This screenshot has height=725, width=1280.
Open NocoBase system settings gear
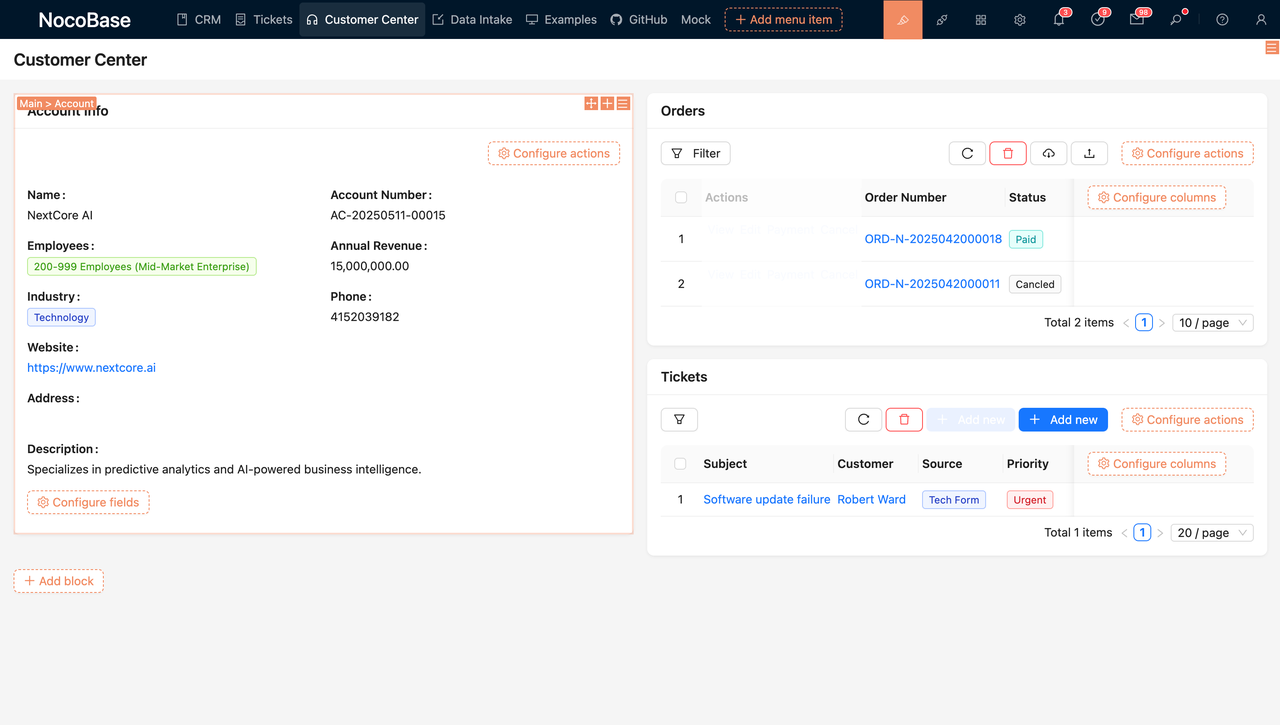pyautogui.click(x=1019, y=19)
